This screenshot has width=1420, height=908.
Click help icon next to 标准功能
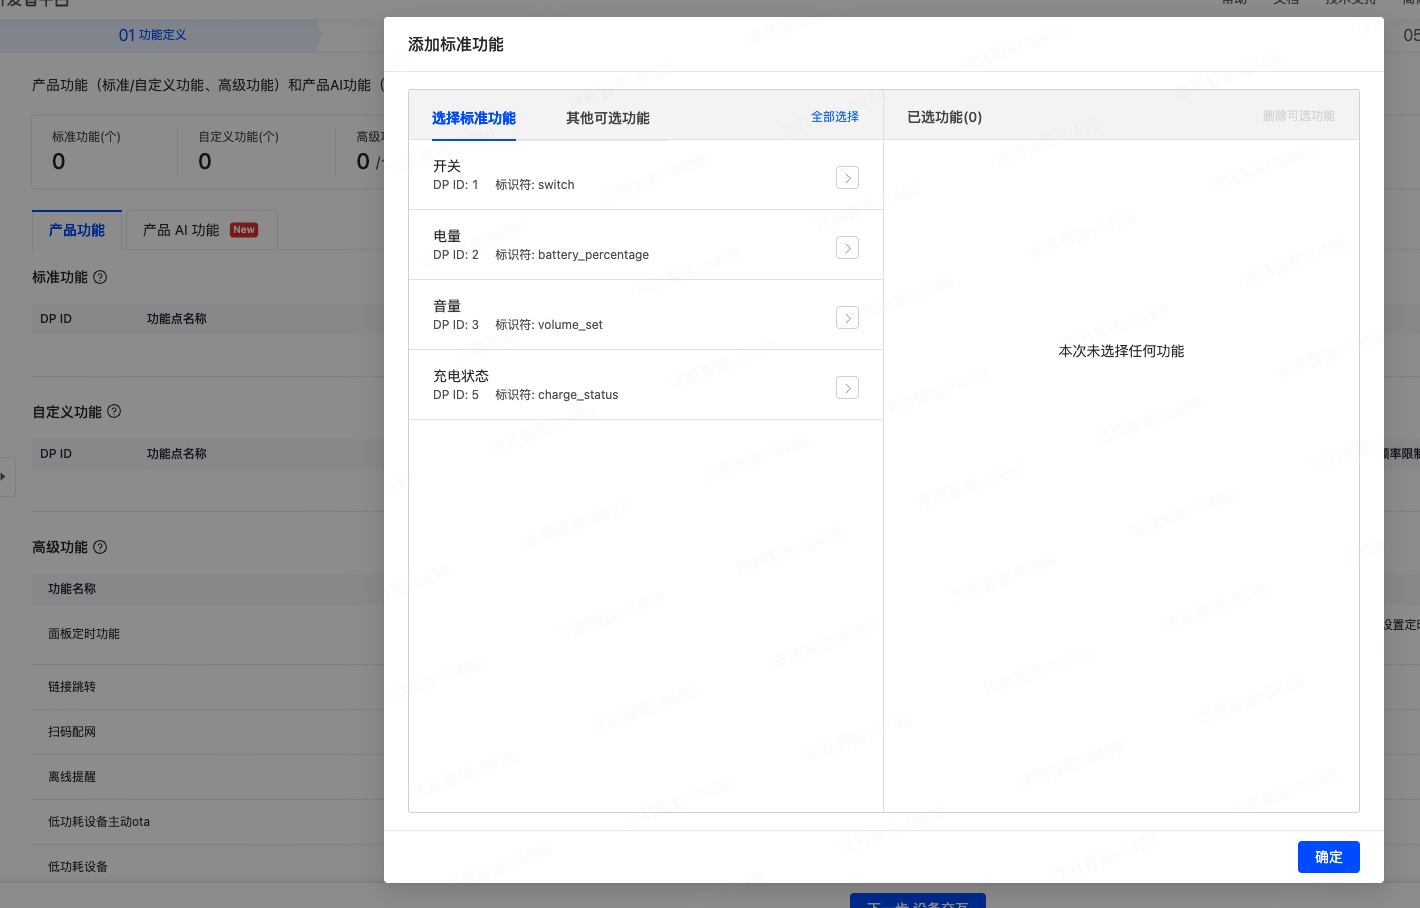click(100, 277)
